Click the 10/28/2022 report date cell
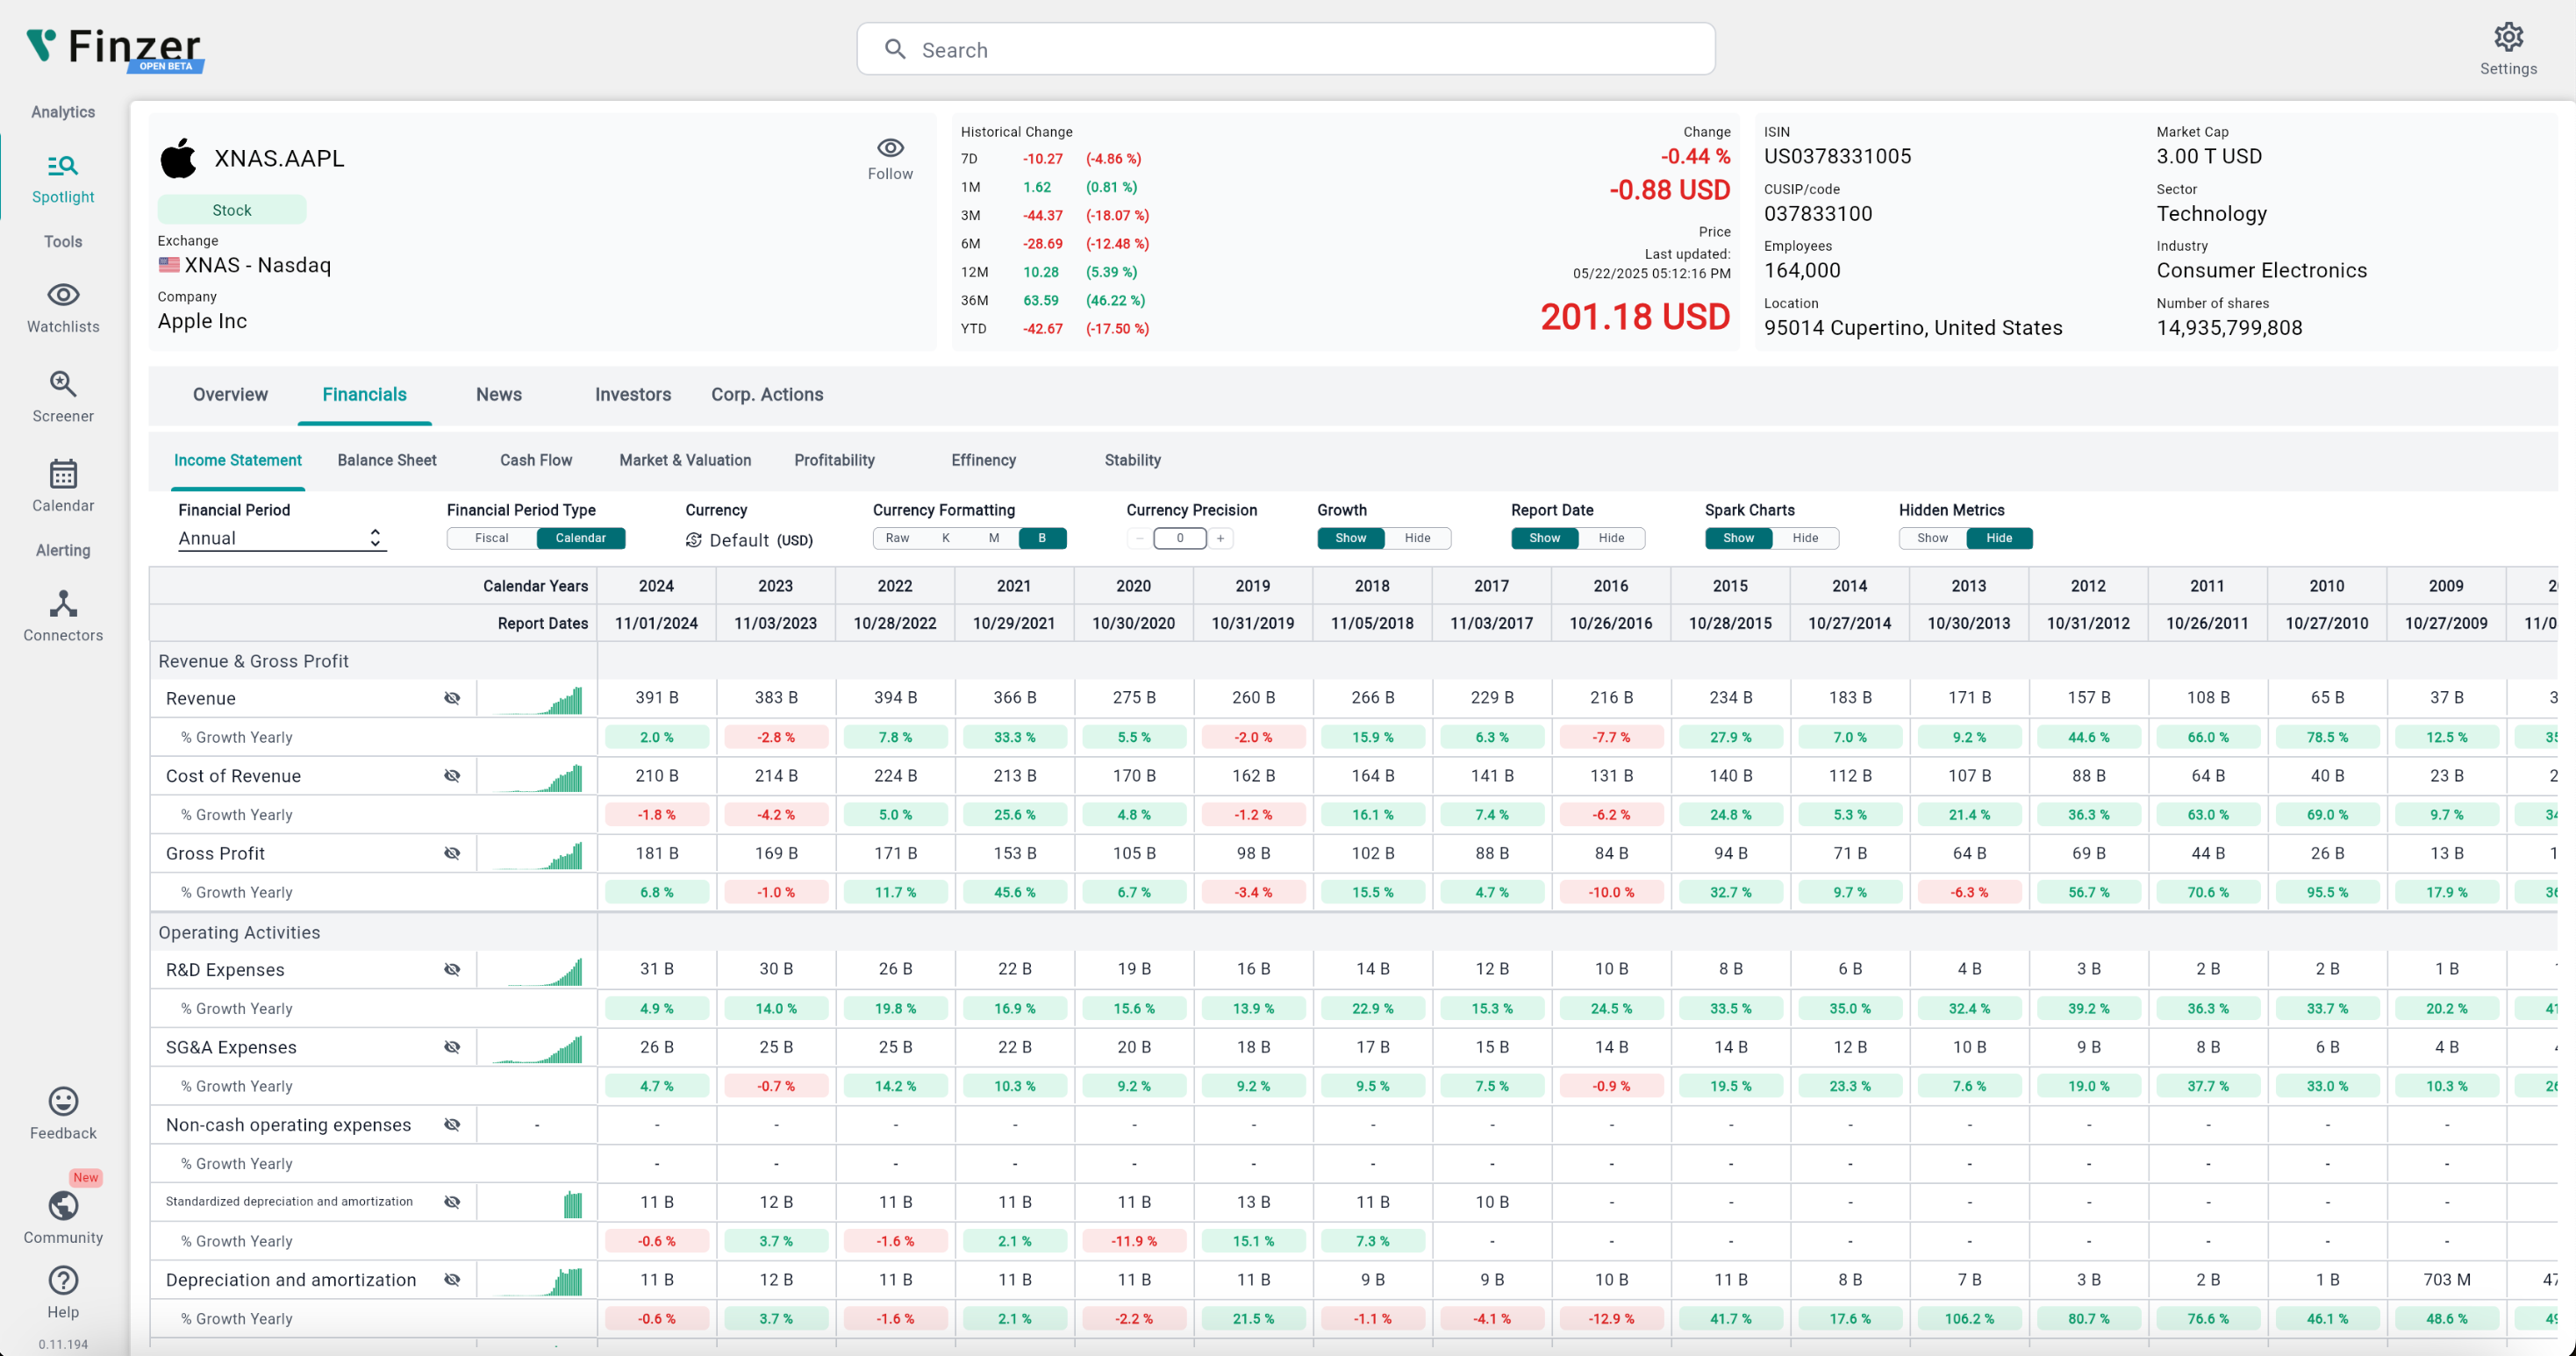This screenshot has height=1356, width=2576. point(895,623)
